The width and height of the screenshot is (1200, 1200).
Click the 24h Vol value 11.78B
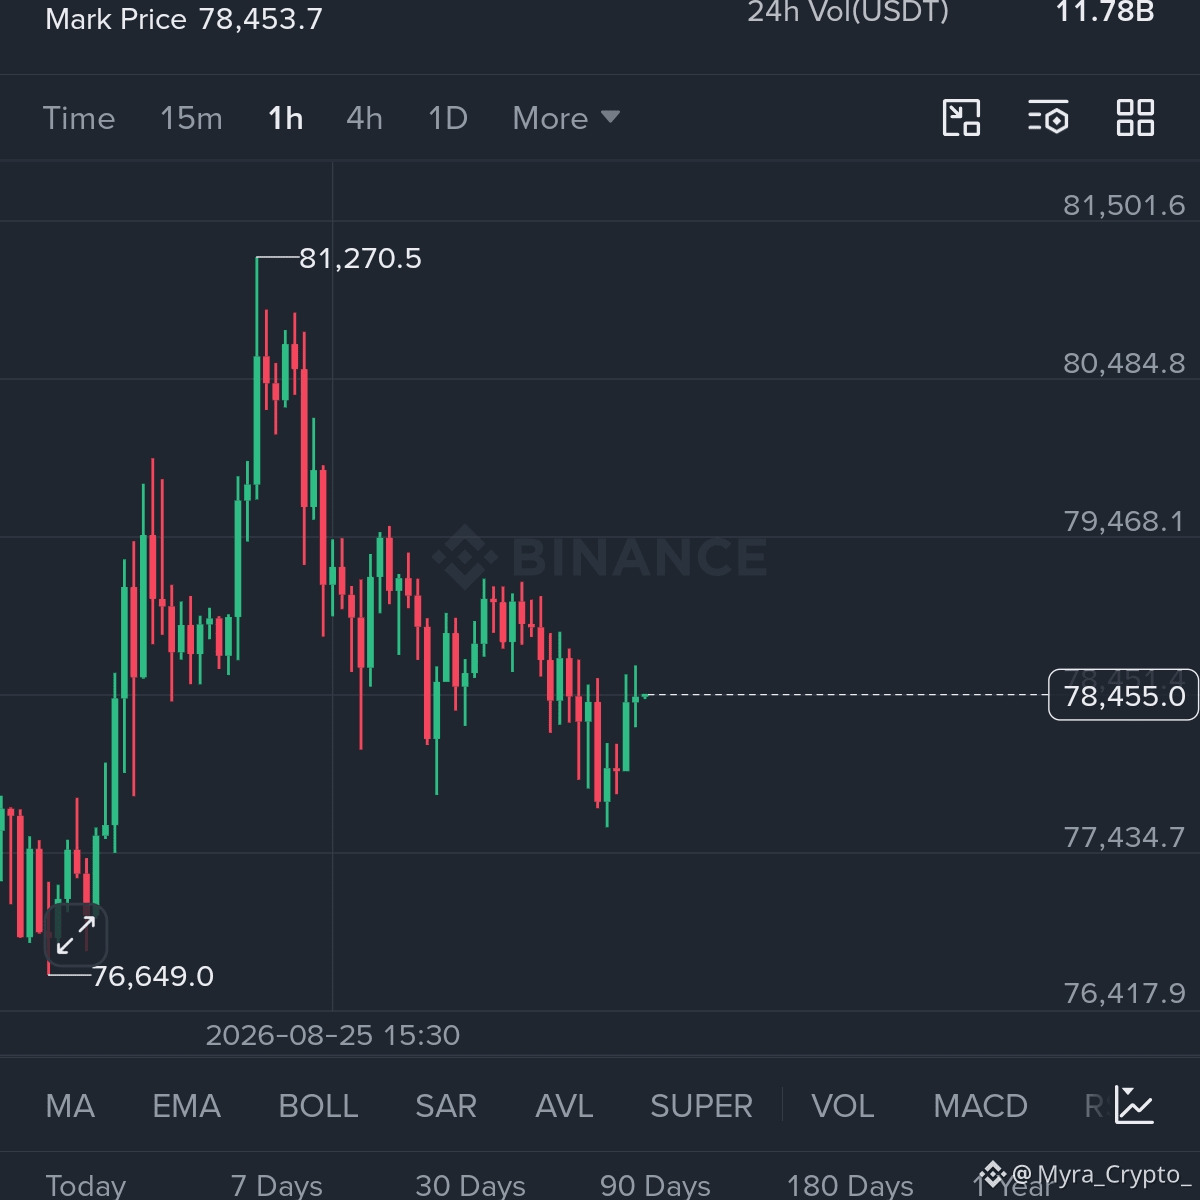(1105, 12)
